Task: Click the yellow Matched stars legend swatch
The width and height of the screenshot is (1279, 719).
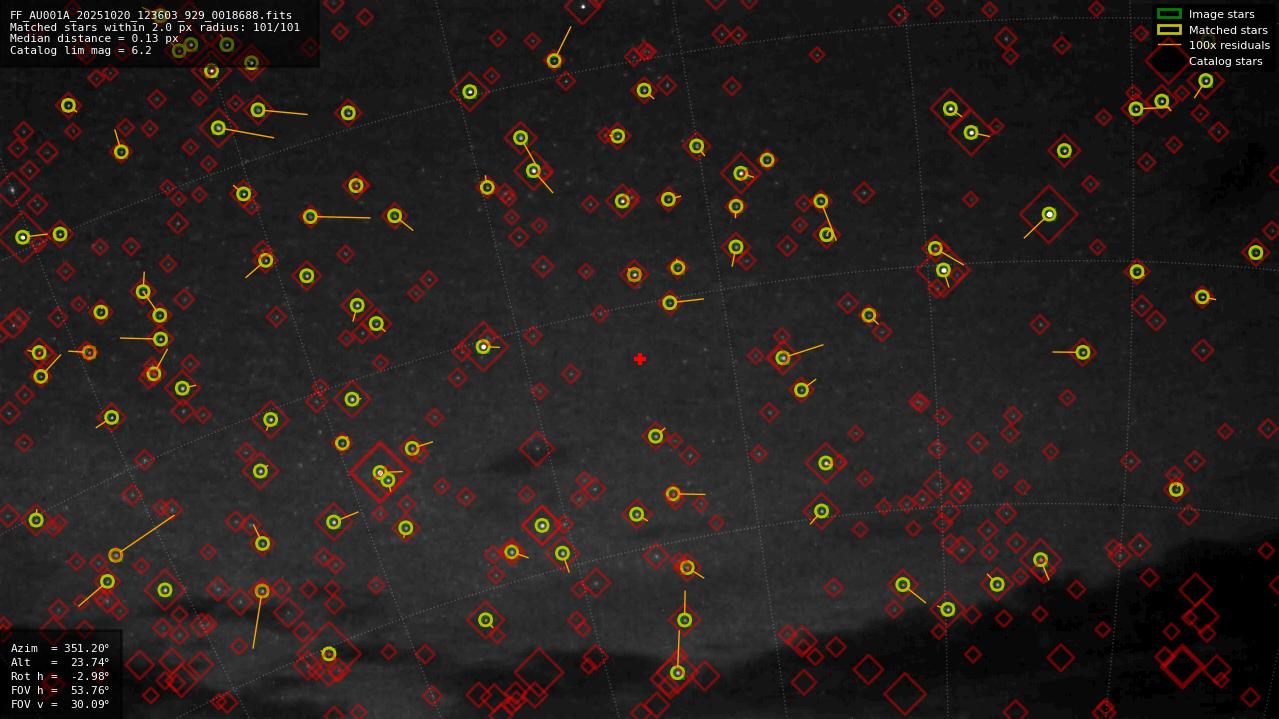Action: tap(1169, 30)
